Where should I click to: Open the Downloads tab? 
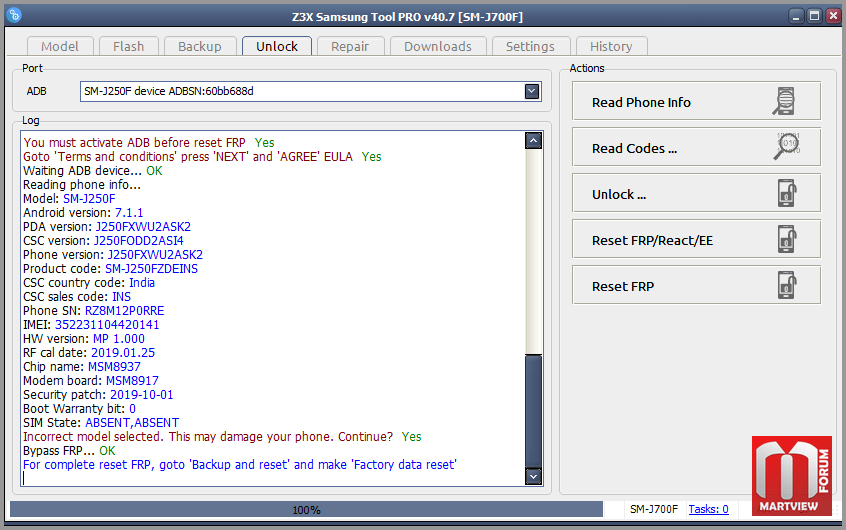[x=438, y=46]
